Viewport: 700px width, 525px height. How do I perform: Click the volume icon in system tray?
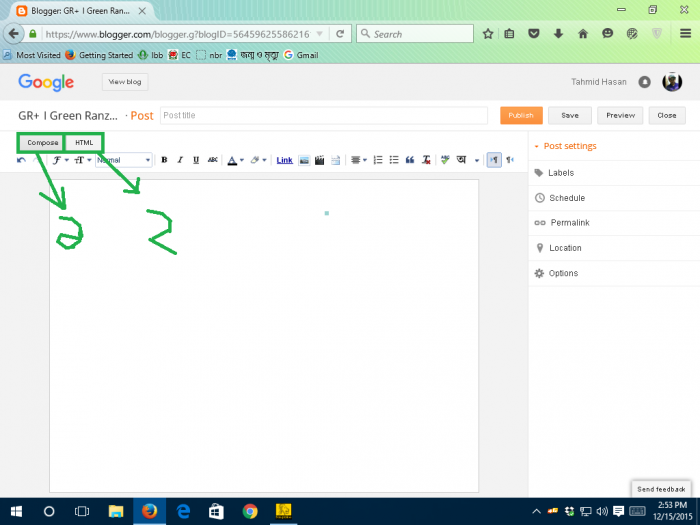click(602, 511)
